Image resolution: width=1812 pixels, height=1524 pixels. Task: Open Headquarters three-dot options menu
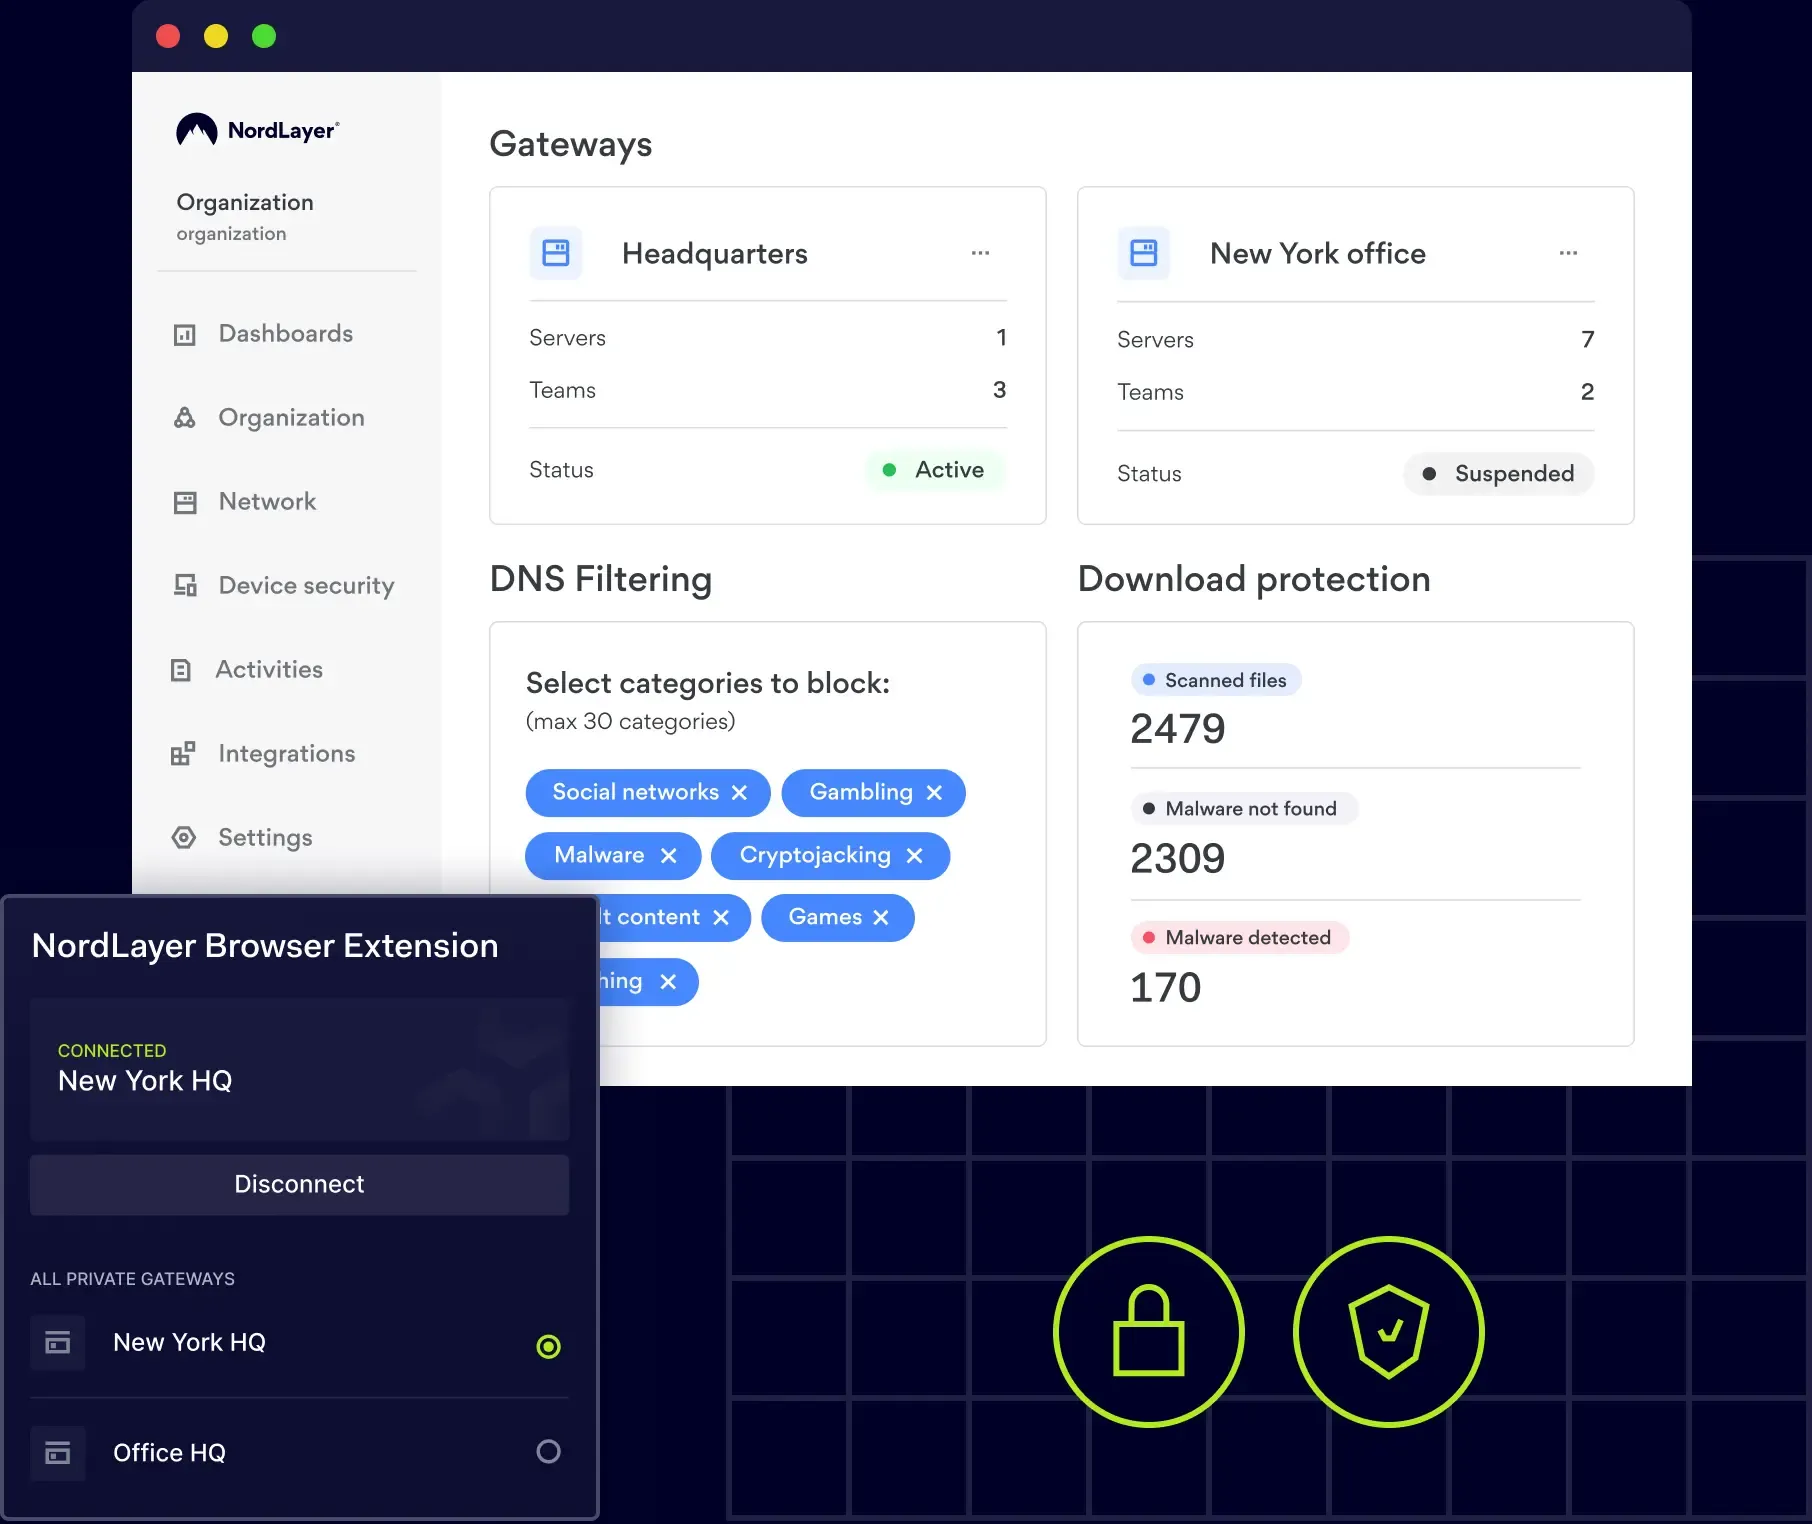[980, 253]
